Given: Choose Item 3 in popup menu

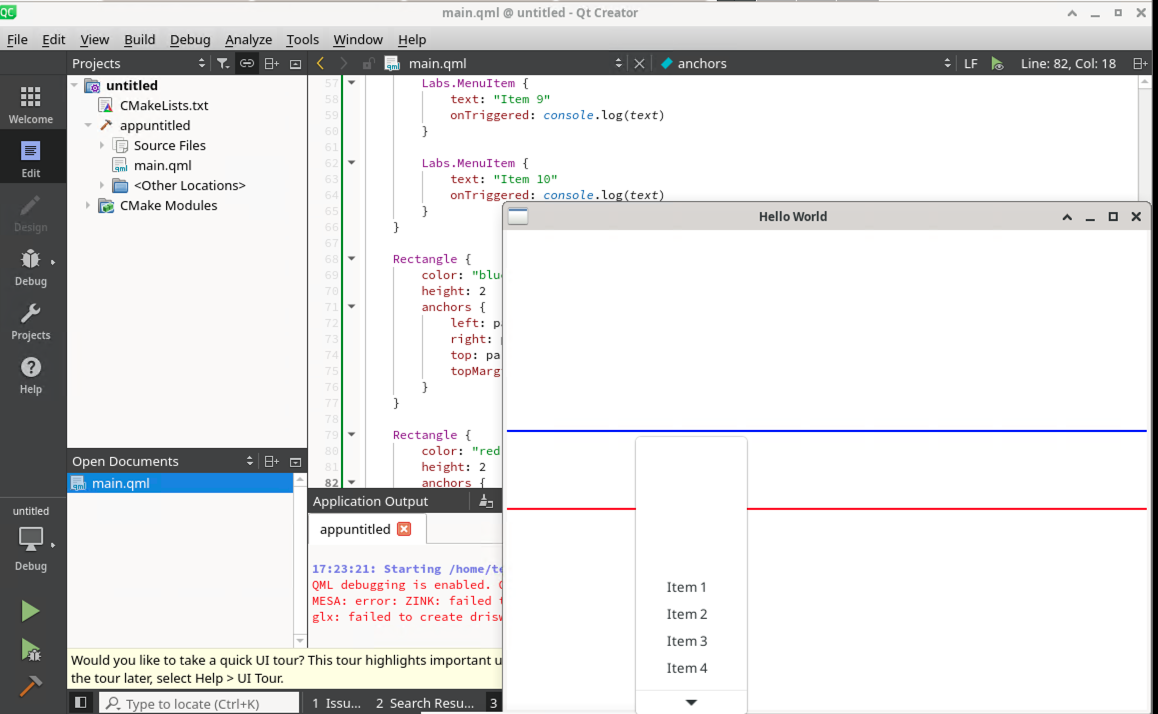Looking at the screenshot, I should coord(691,641).
